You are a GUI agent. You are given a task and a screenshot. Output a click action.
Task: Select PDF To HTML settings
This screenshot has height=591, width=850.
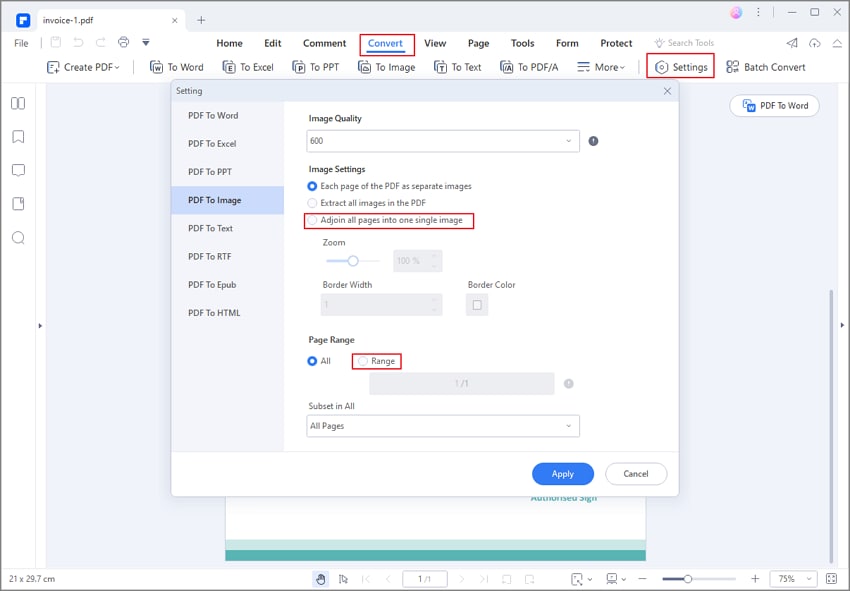(227, 313)
